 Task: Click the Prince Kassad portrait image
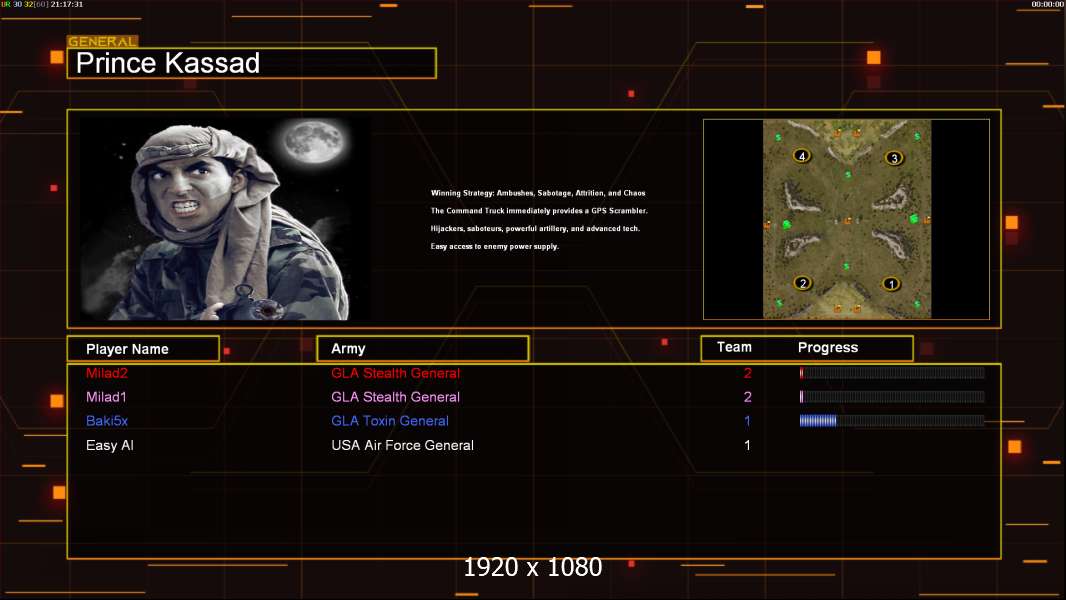[x=226, y=218]
